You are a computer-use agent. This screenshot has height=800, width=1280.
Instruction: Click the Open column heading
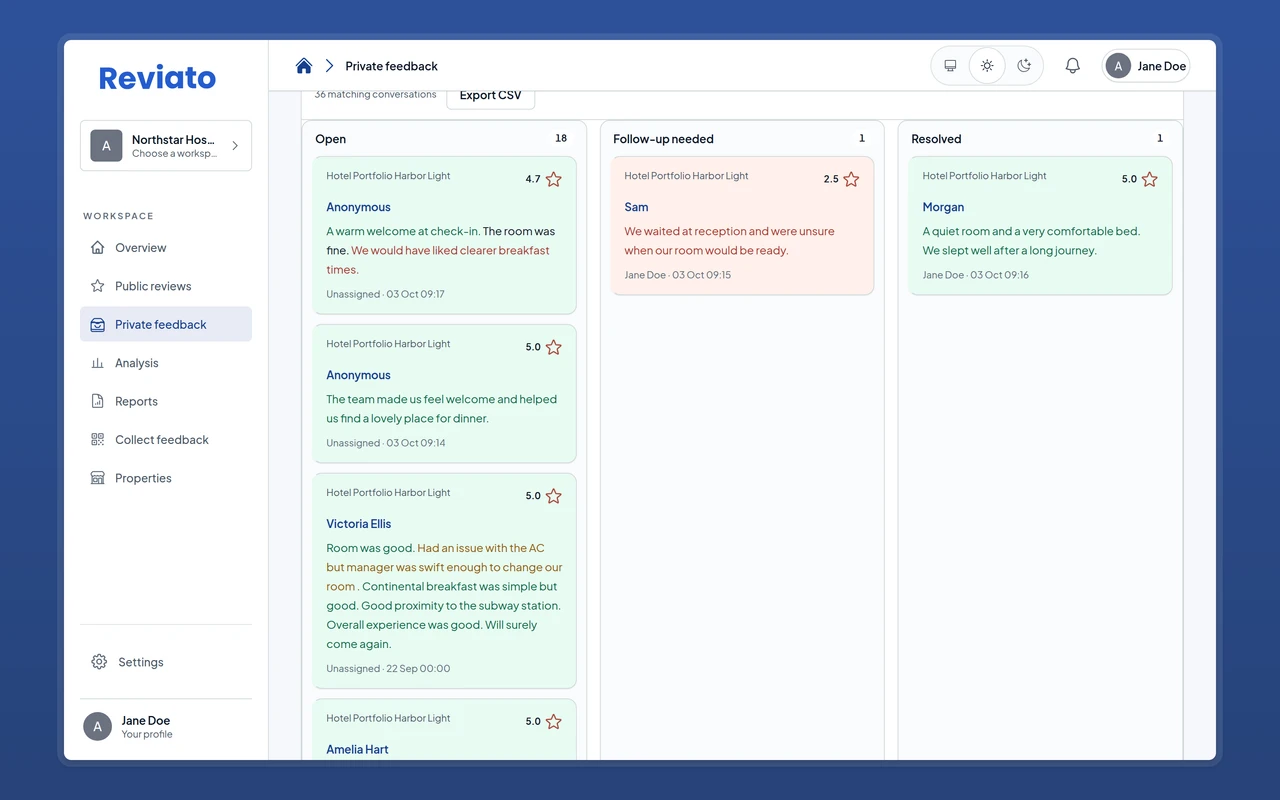tap(330, 139)
